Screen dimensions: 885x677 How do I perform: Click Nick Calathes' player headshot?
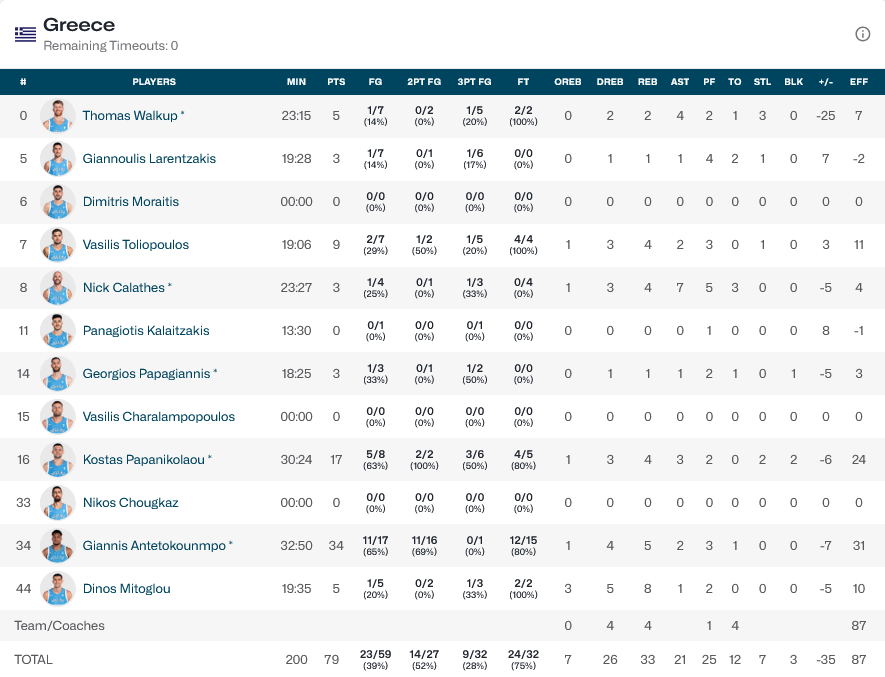click(58, 288)
